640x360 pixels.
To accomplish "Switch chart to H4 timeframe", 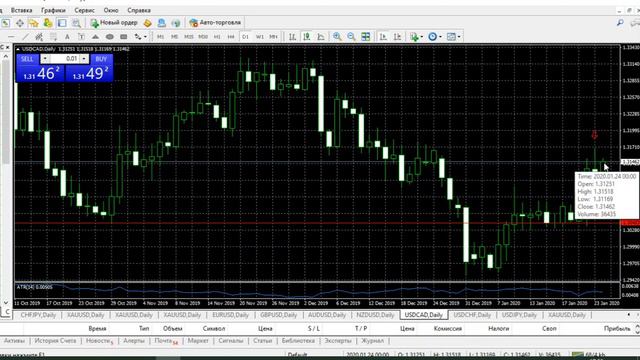I will 231,37.
